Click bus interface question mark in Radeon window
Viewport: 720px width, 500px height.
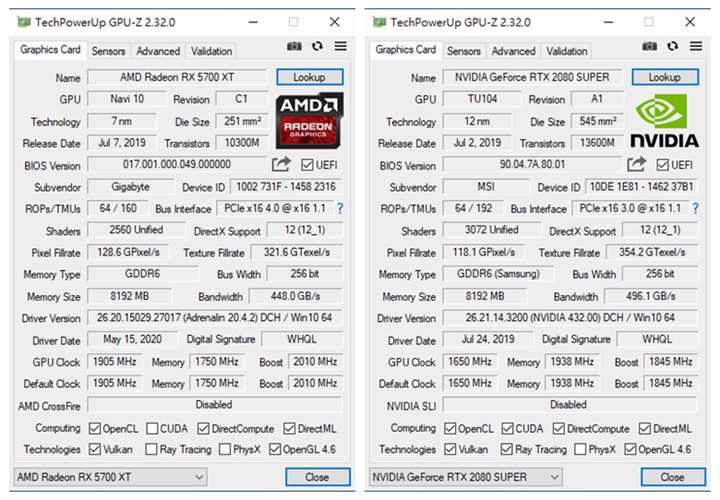[x=340, y=208]
